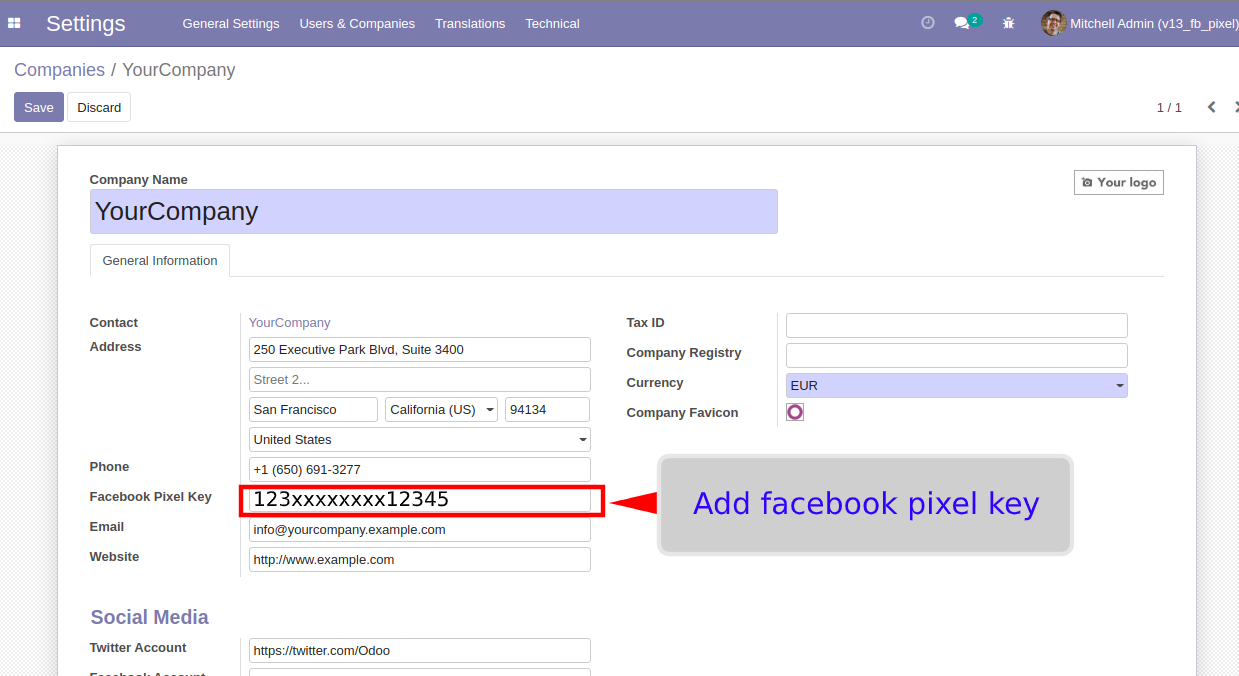The image size is (1239, 676).
Task: Expand the Country dropdown United States
Action: pyautogui.click(x=420, y=440)
